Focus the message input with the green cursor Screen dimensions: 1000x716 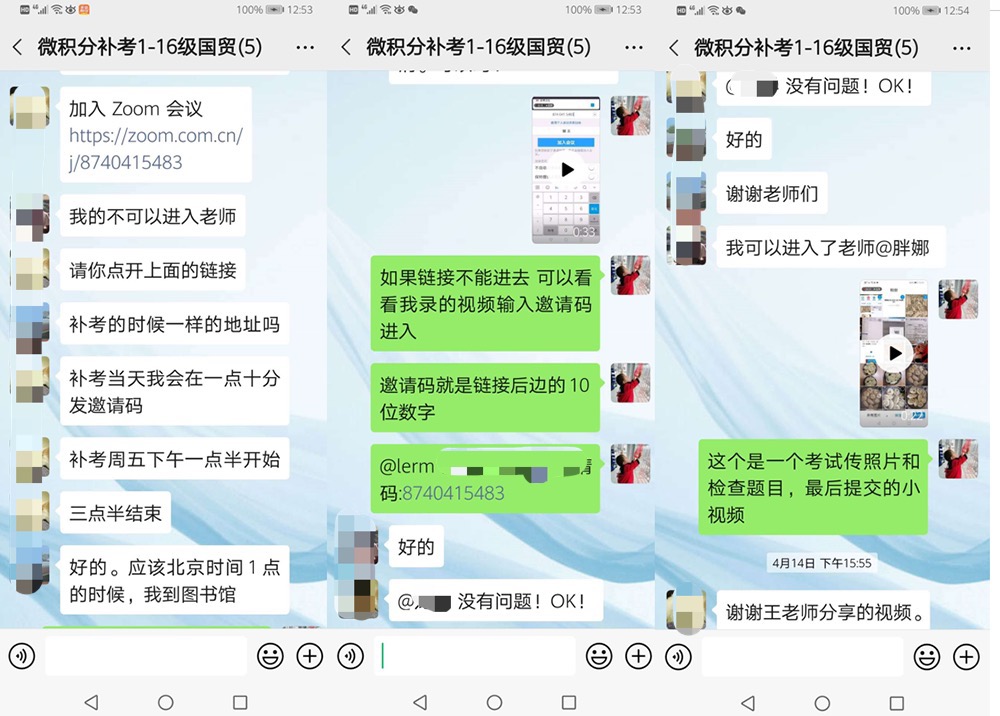pos(474,656)
